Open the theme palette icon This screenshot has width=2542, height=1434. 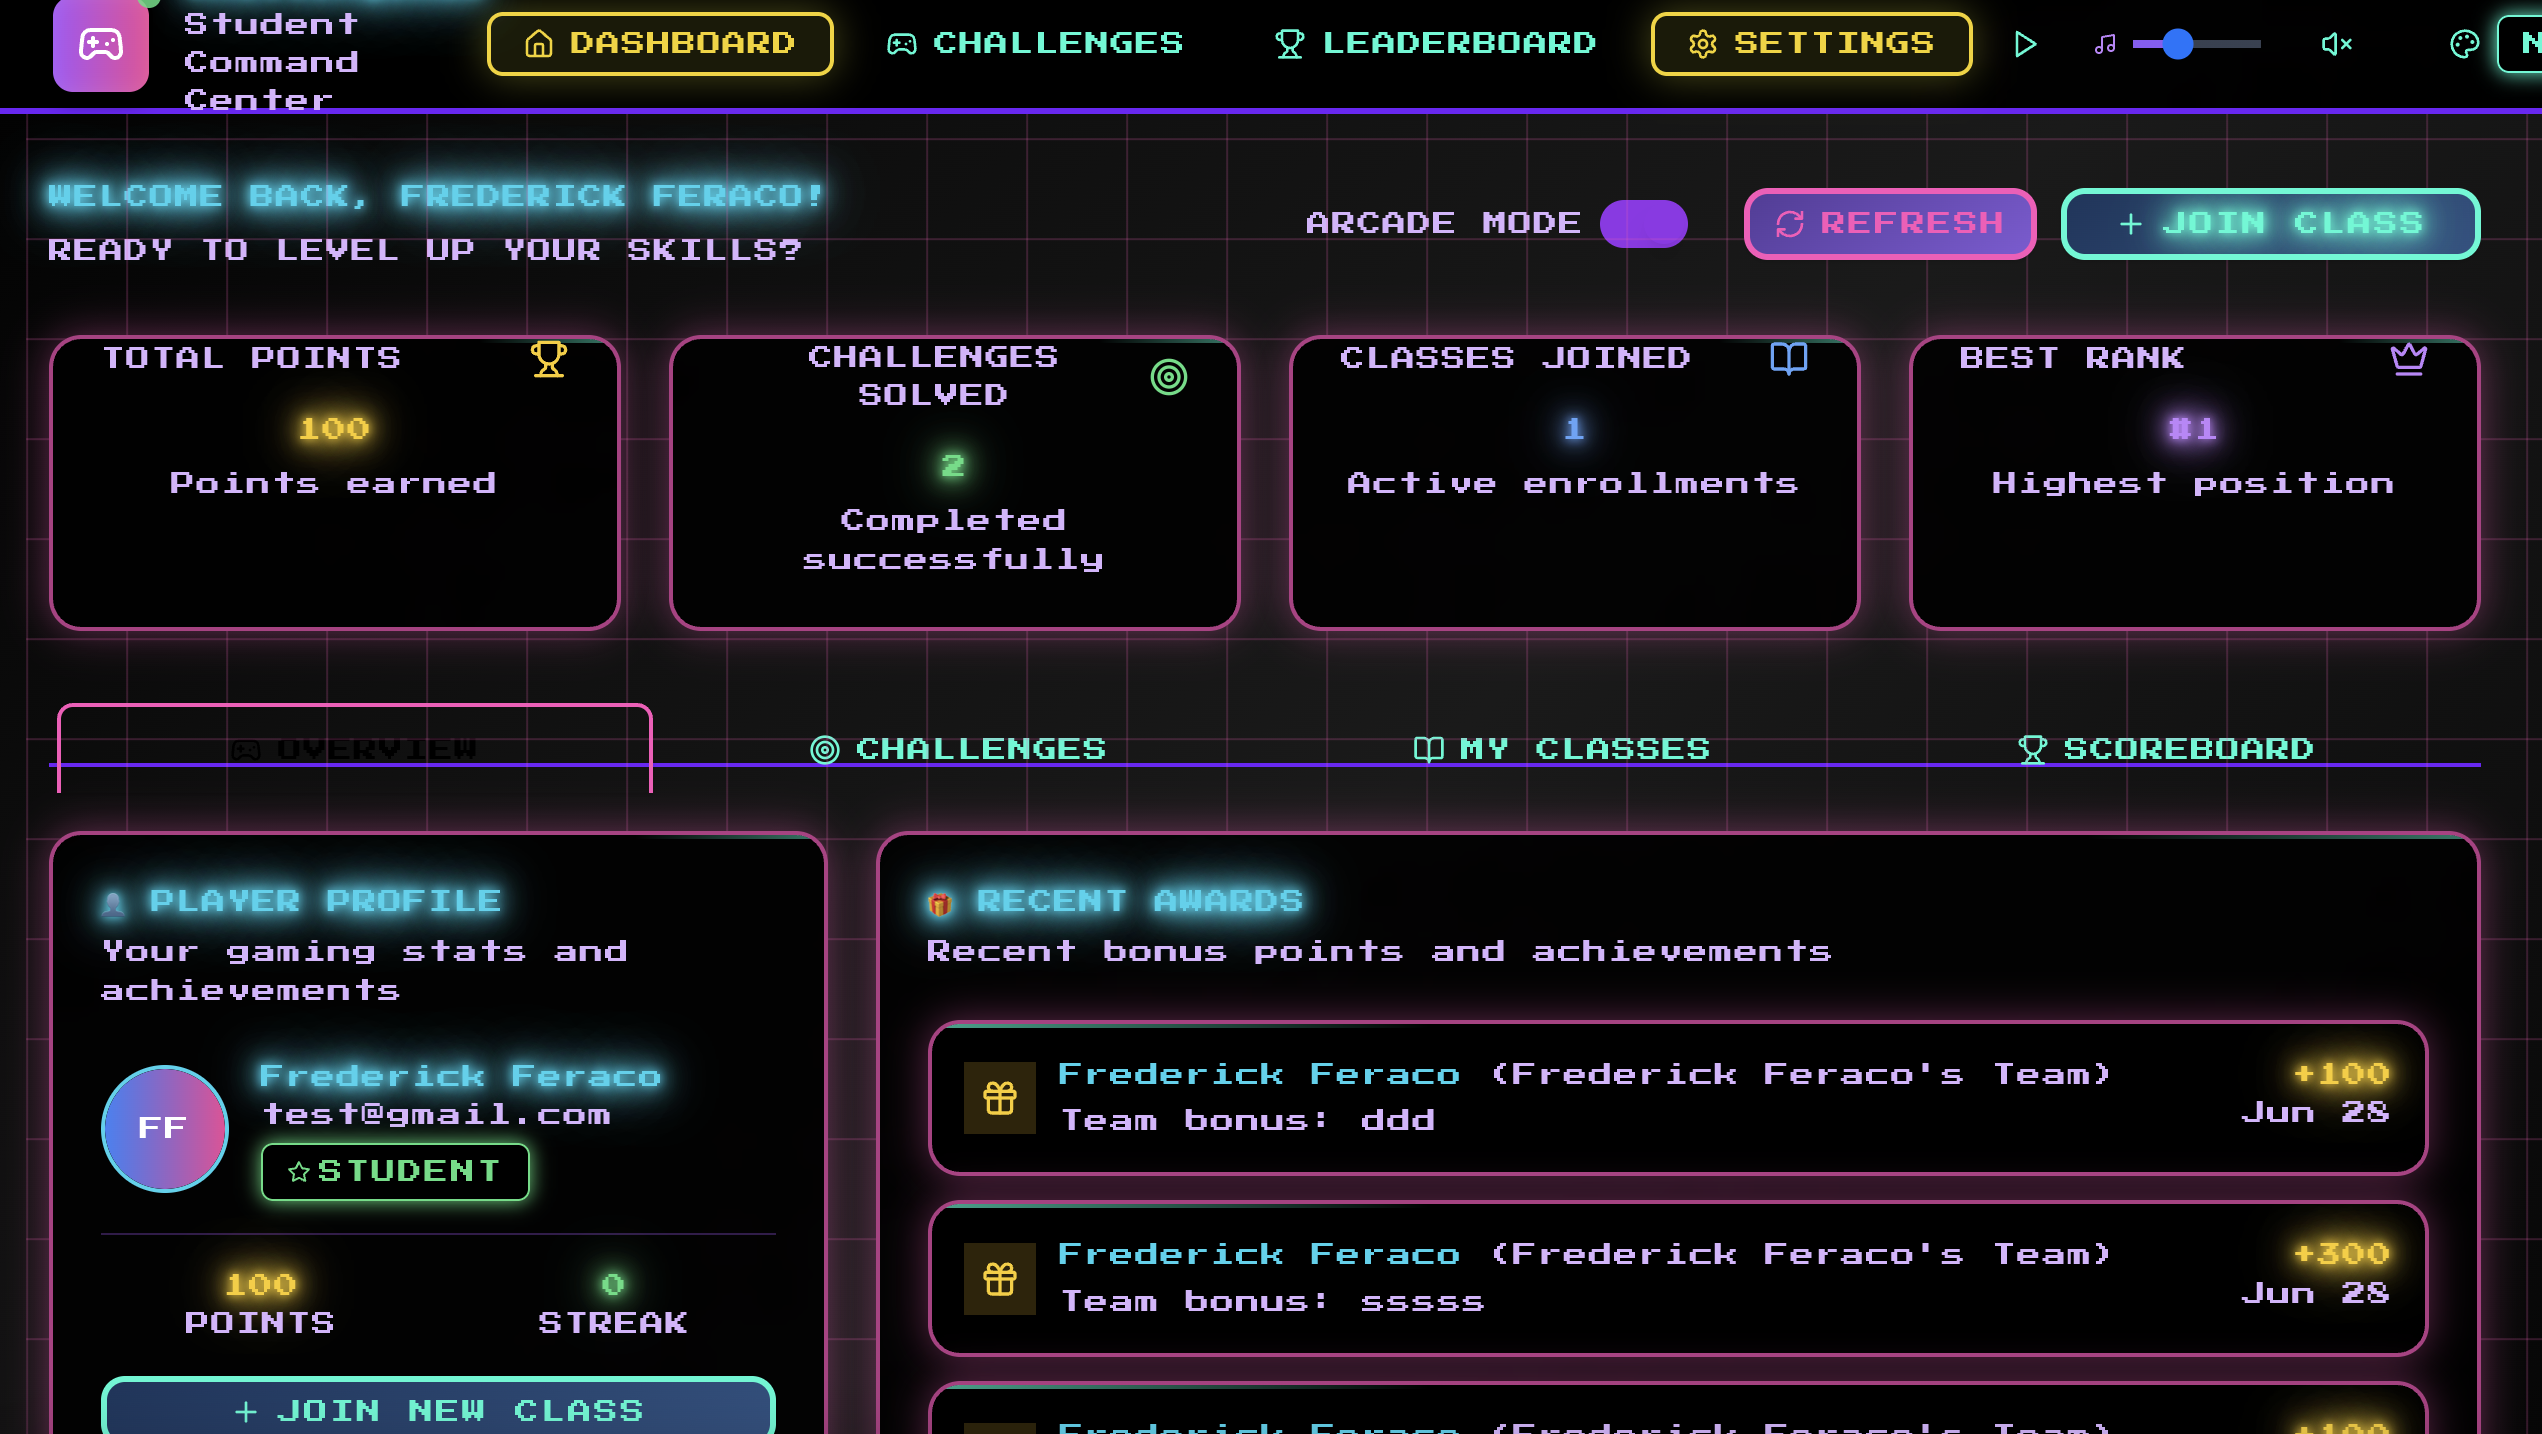[2464, 44]
